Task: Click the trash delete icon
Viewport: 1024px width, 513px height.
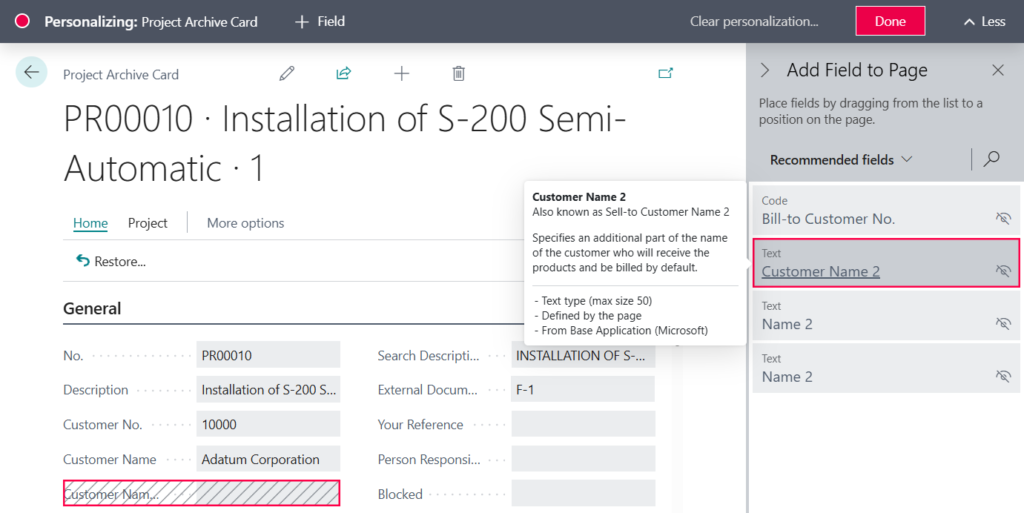Action: [x=458, y=73]
